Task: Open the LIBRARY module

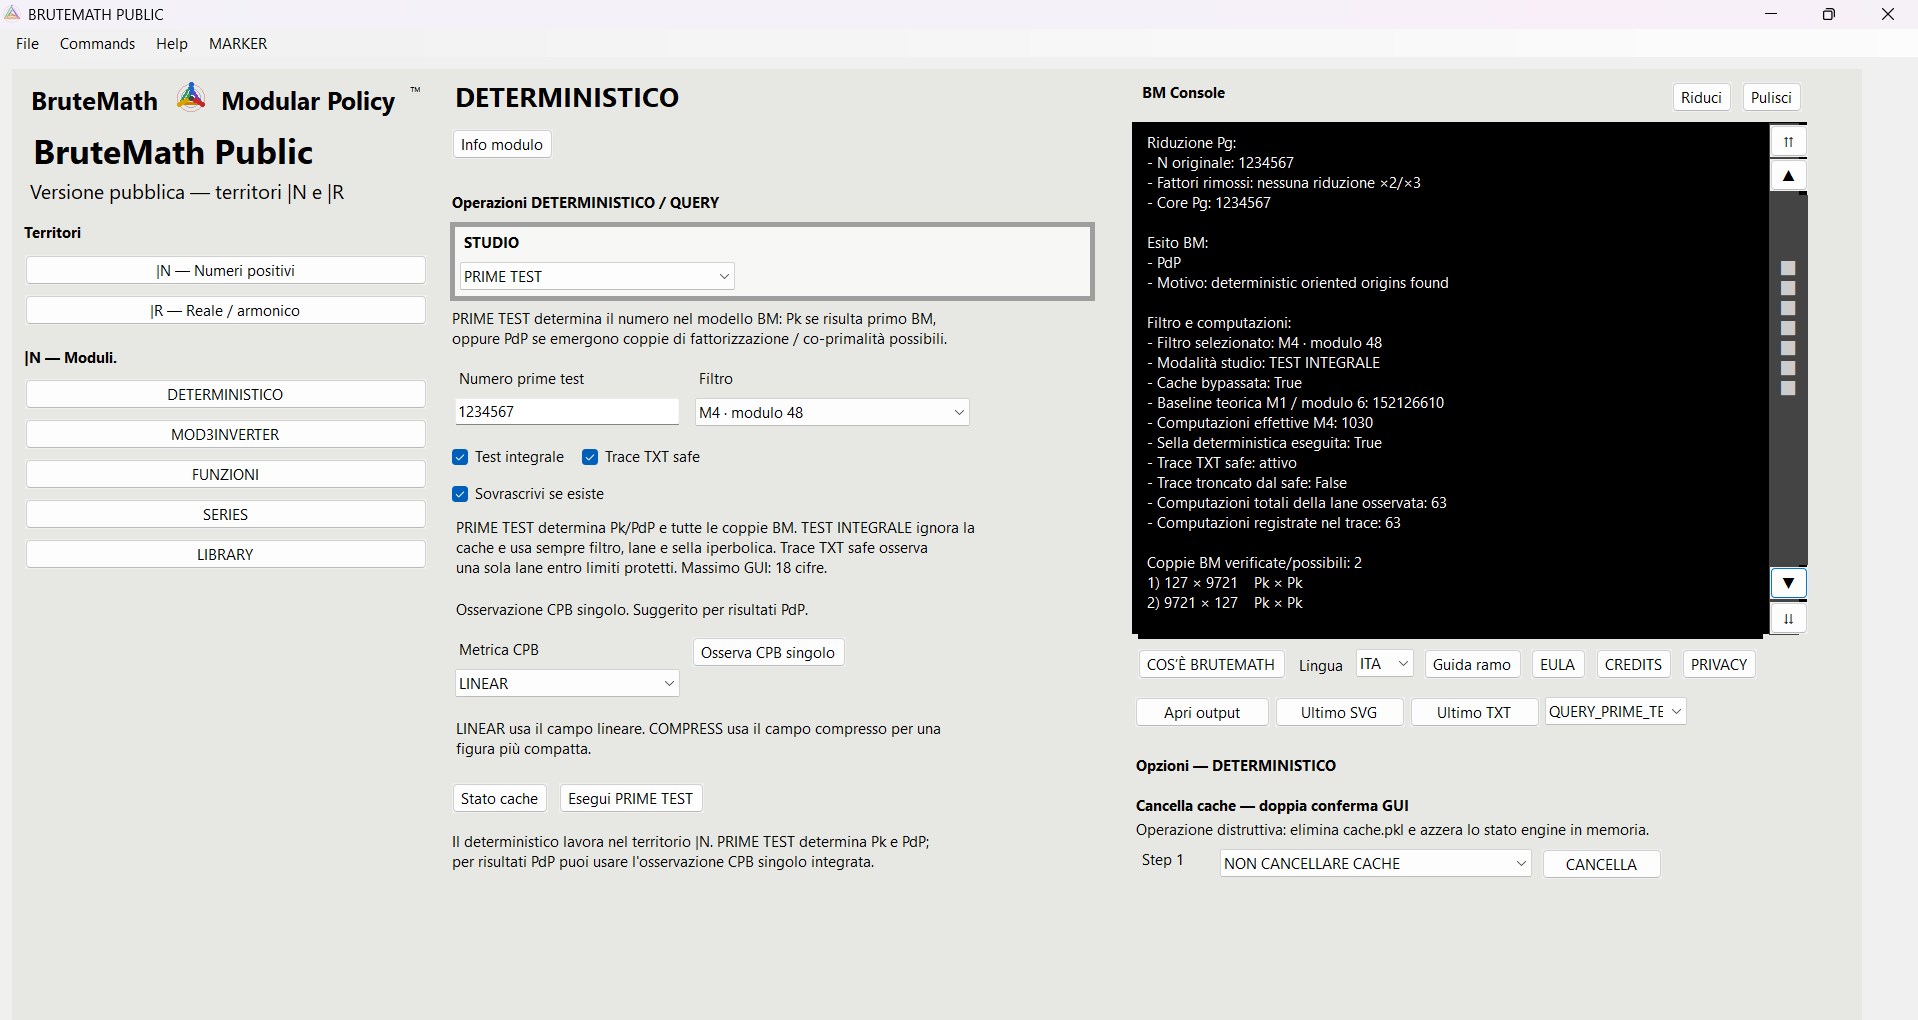Action: (x=225, y=554)
